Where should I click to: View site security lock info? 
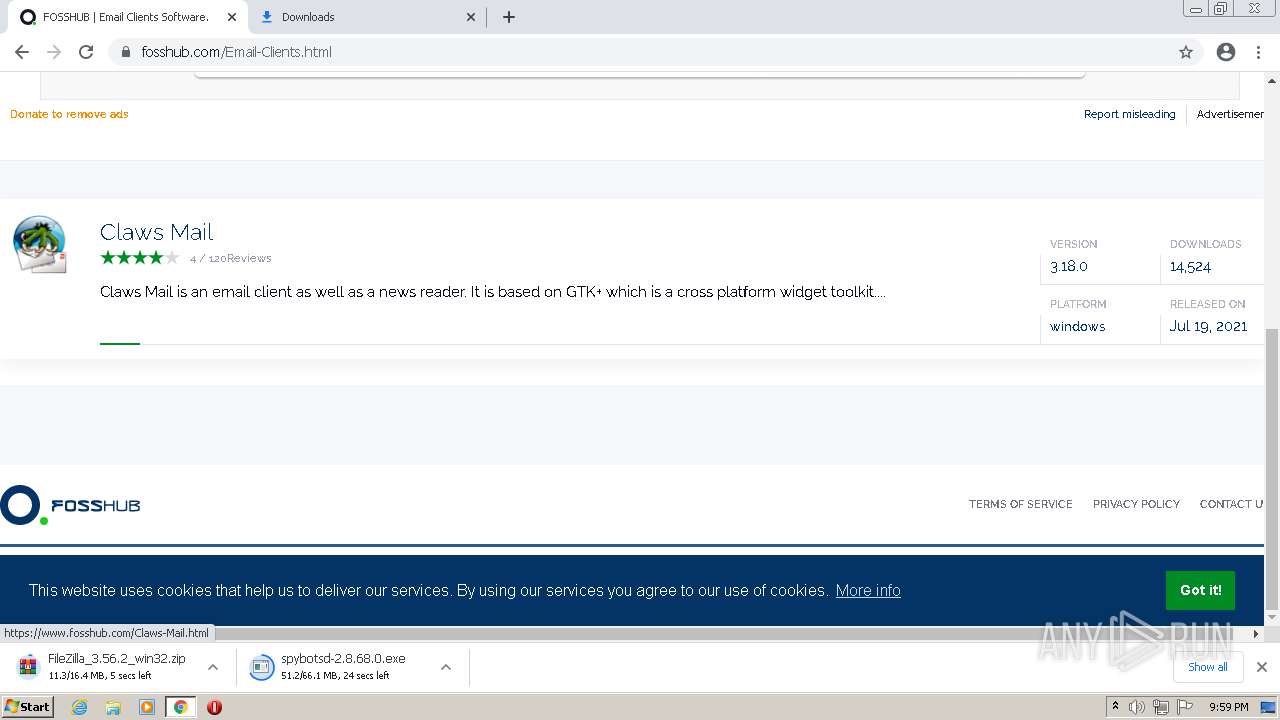126,52
